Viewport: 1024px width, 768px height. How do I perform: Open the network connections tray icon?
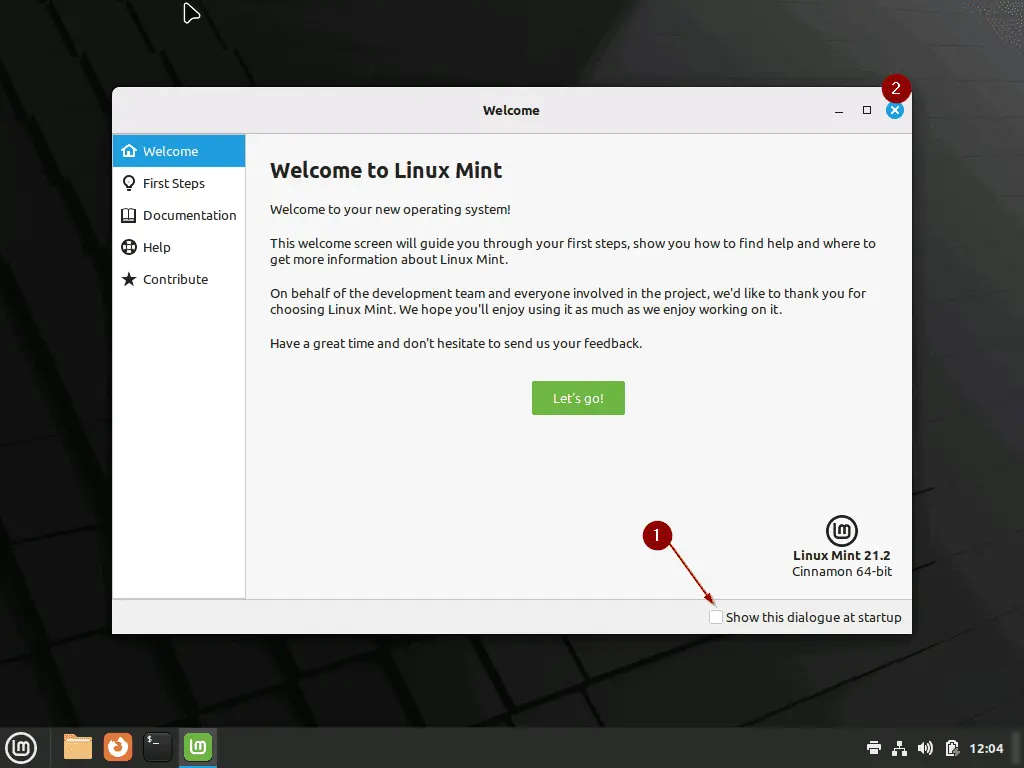tap(899, 748)
